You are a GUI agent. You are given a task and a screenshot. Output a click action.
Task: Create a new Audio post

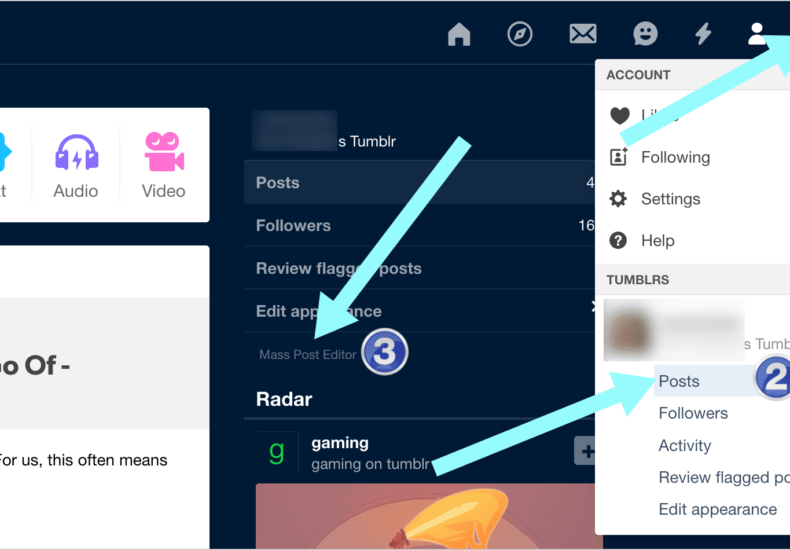(x=76, y=165)
